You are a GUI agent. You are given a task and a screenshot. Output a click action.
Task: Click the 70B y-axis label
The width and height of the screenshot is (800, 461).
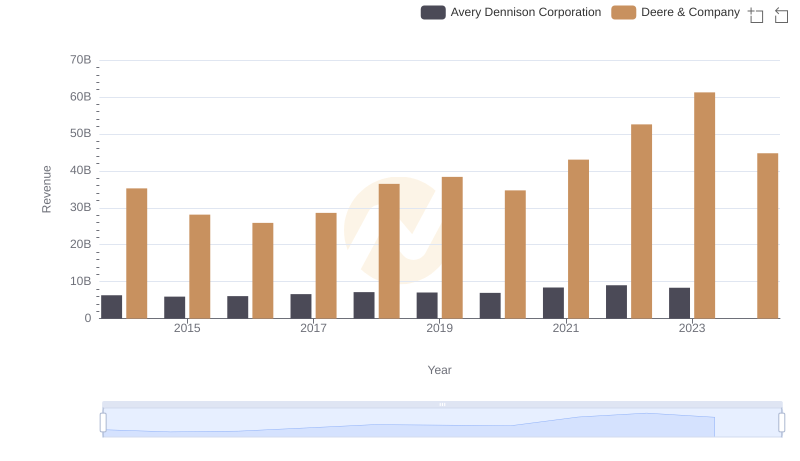pos(81,60)
